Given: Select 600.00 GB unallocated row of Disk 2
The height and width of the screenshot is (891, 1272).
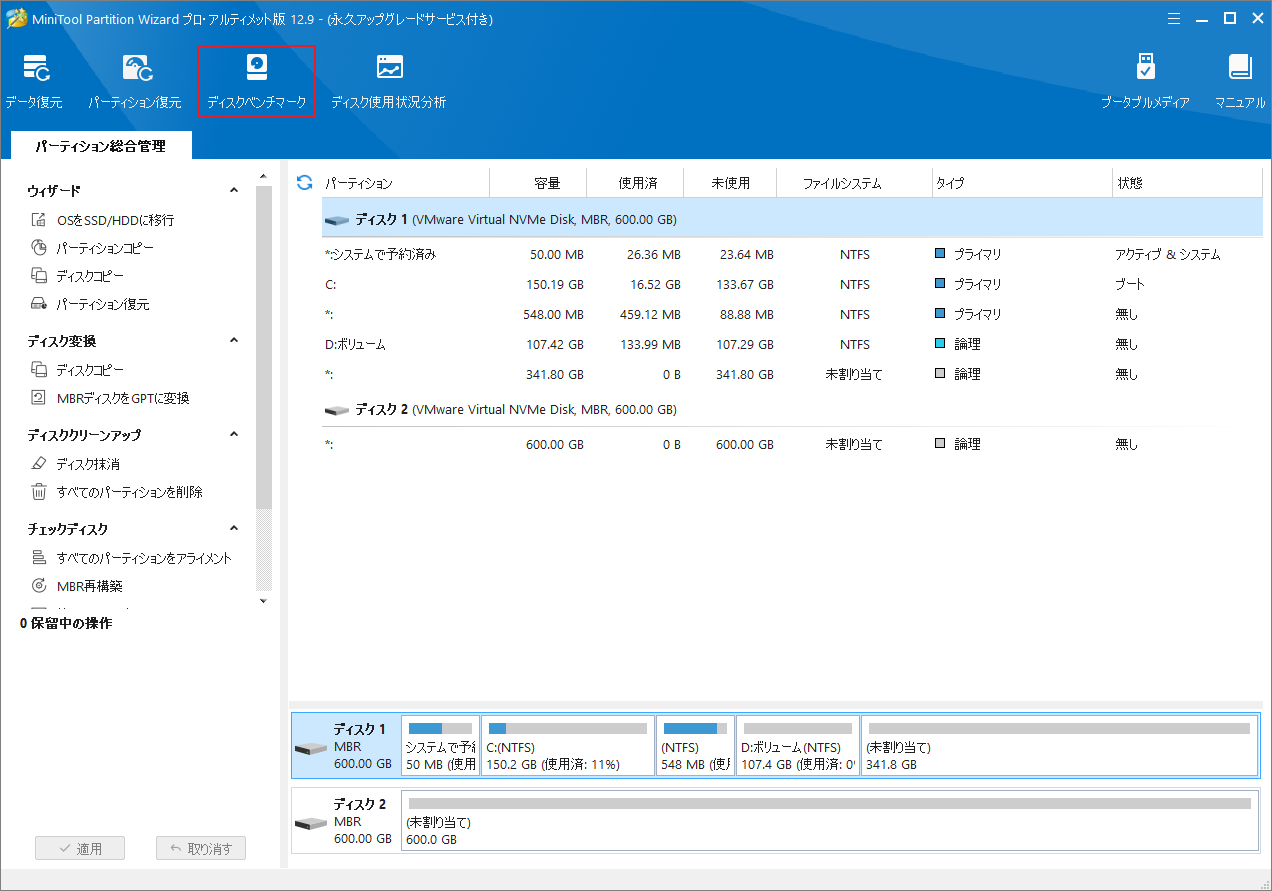Looking at the screenshot, I should pyautogui.click(x=792, y=445).
